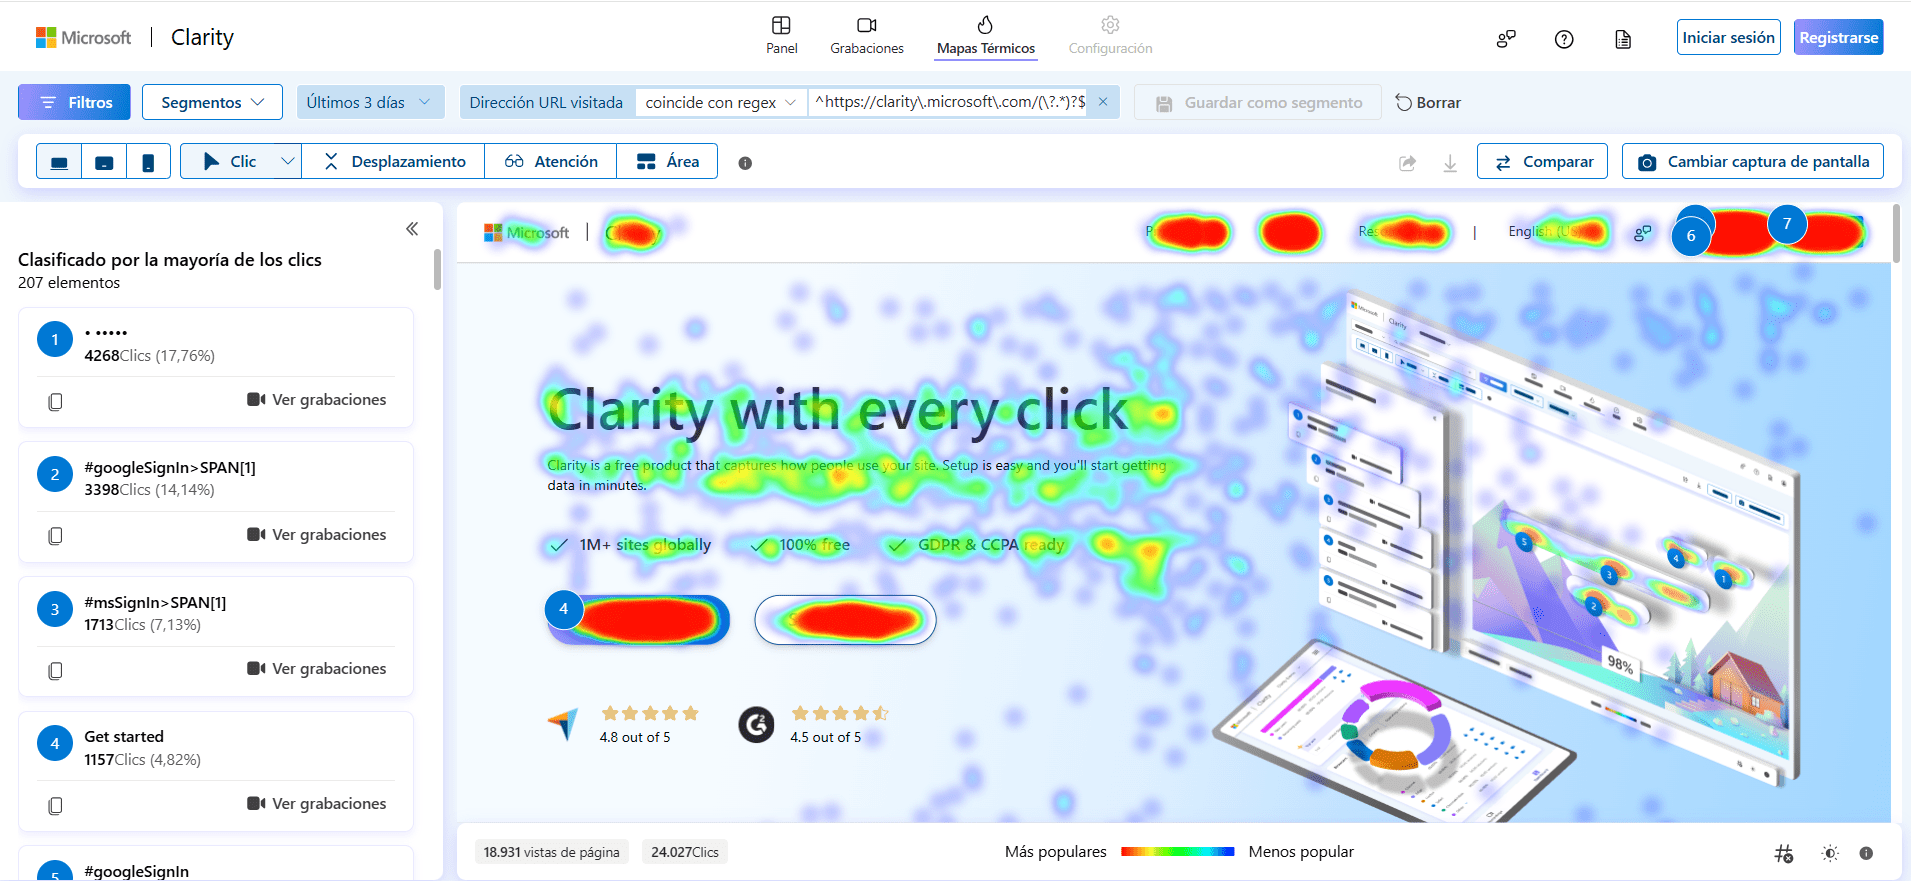
Task: Switch to Desplazamiento heatmap
Action: [394, 161]
